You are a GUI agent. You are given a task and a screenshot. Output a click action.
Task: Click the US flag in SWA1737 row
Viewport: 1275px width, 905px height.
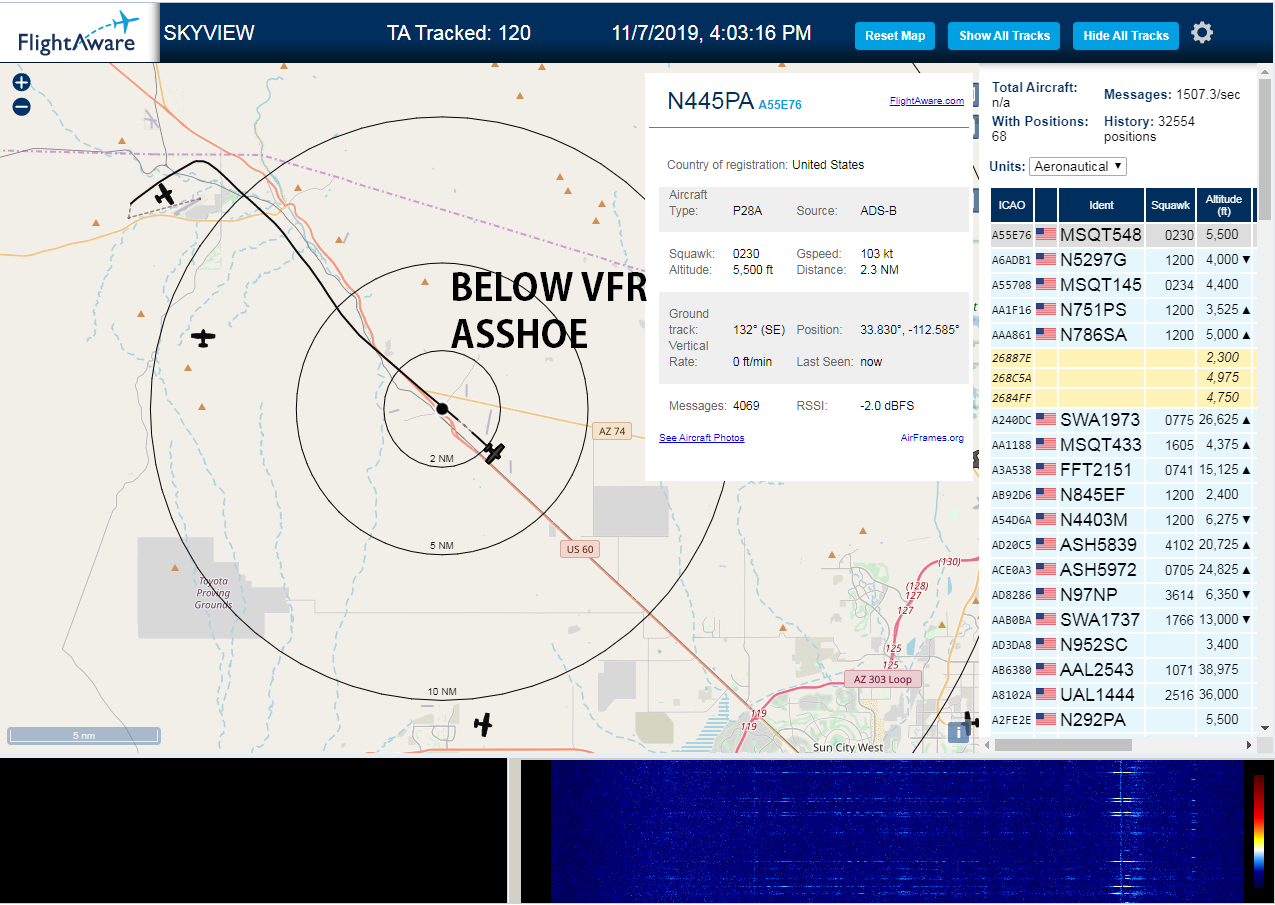point(1046,619)
